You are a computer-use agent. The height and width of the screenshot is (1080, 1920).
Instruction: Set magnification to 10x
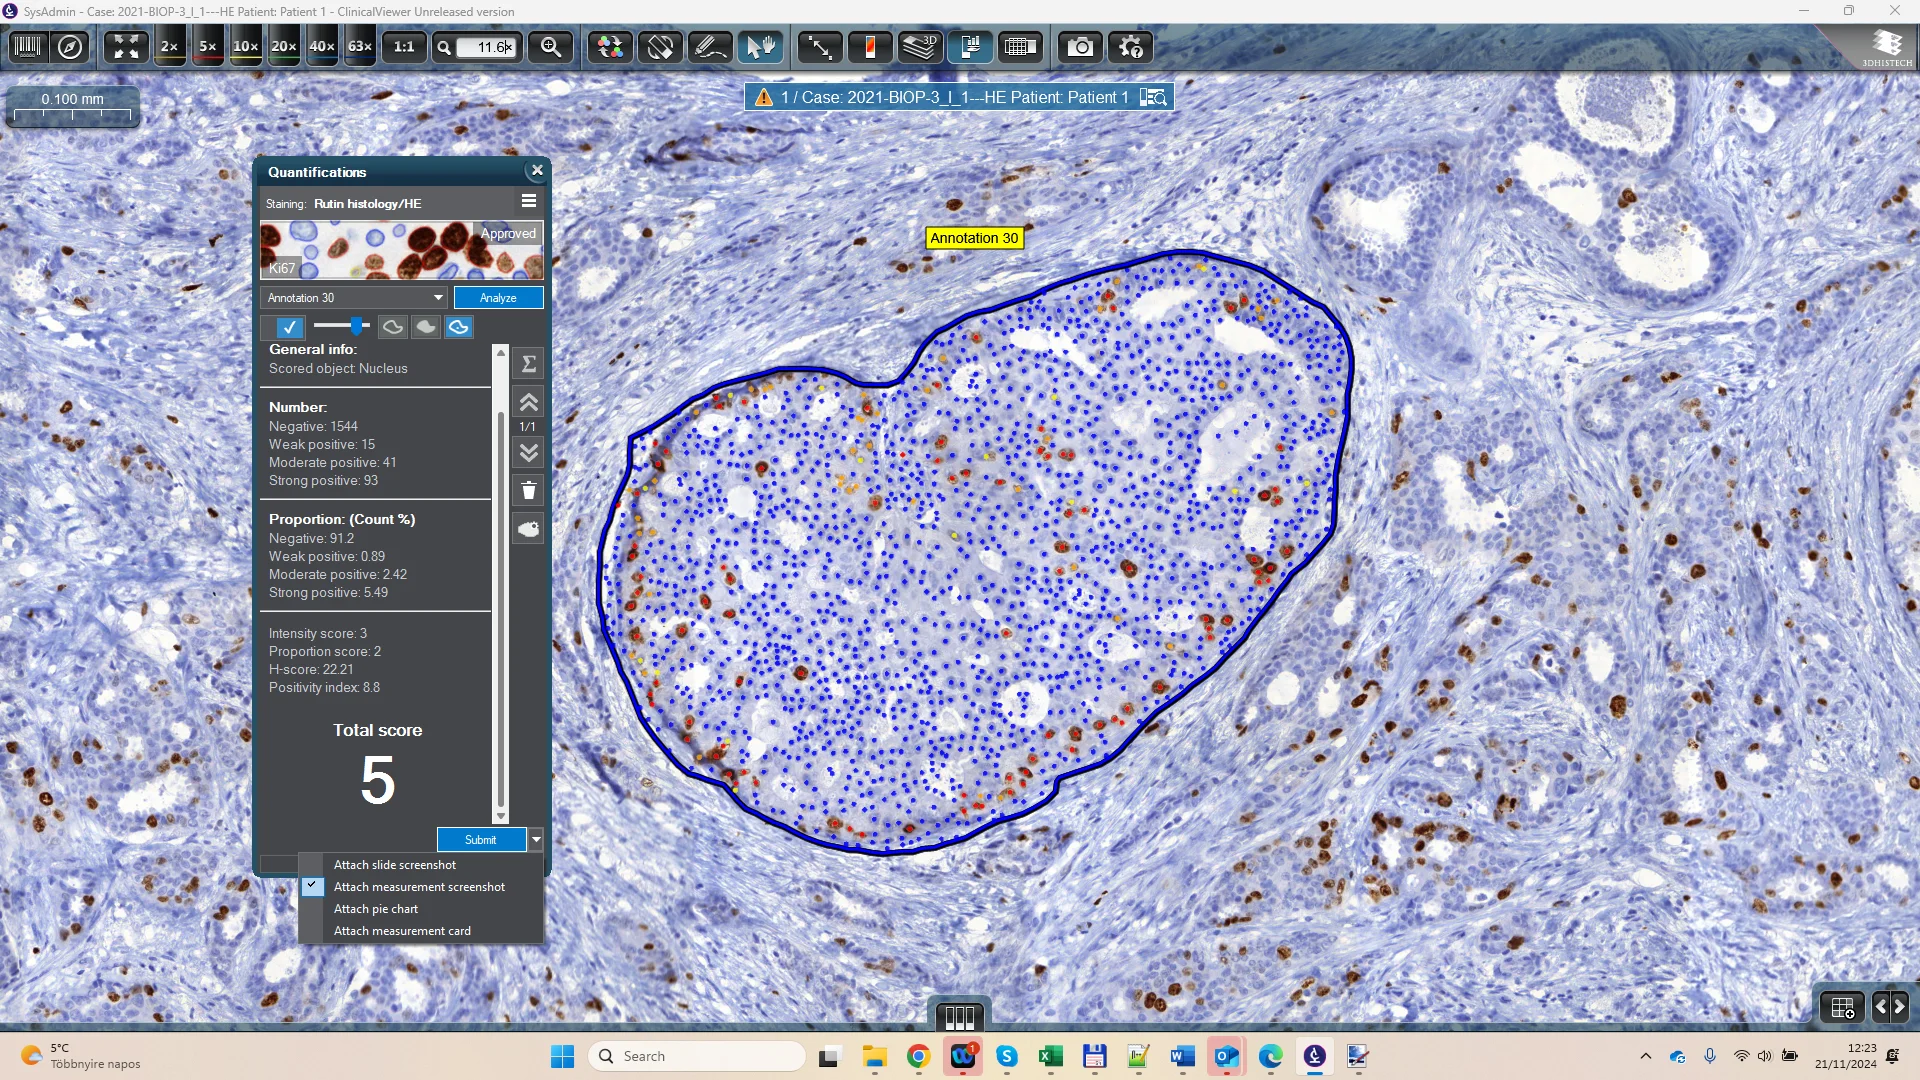coord(246,47)
